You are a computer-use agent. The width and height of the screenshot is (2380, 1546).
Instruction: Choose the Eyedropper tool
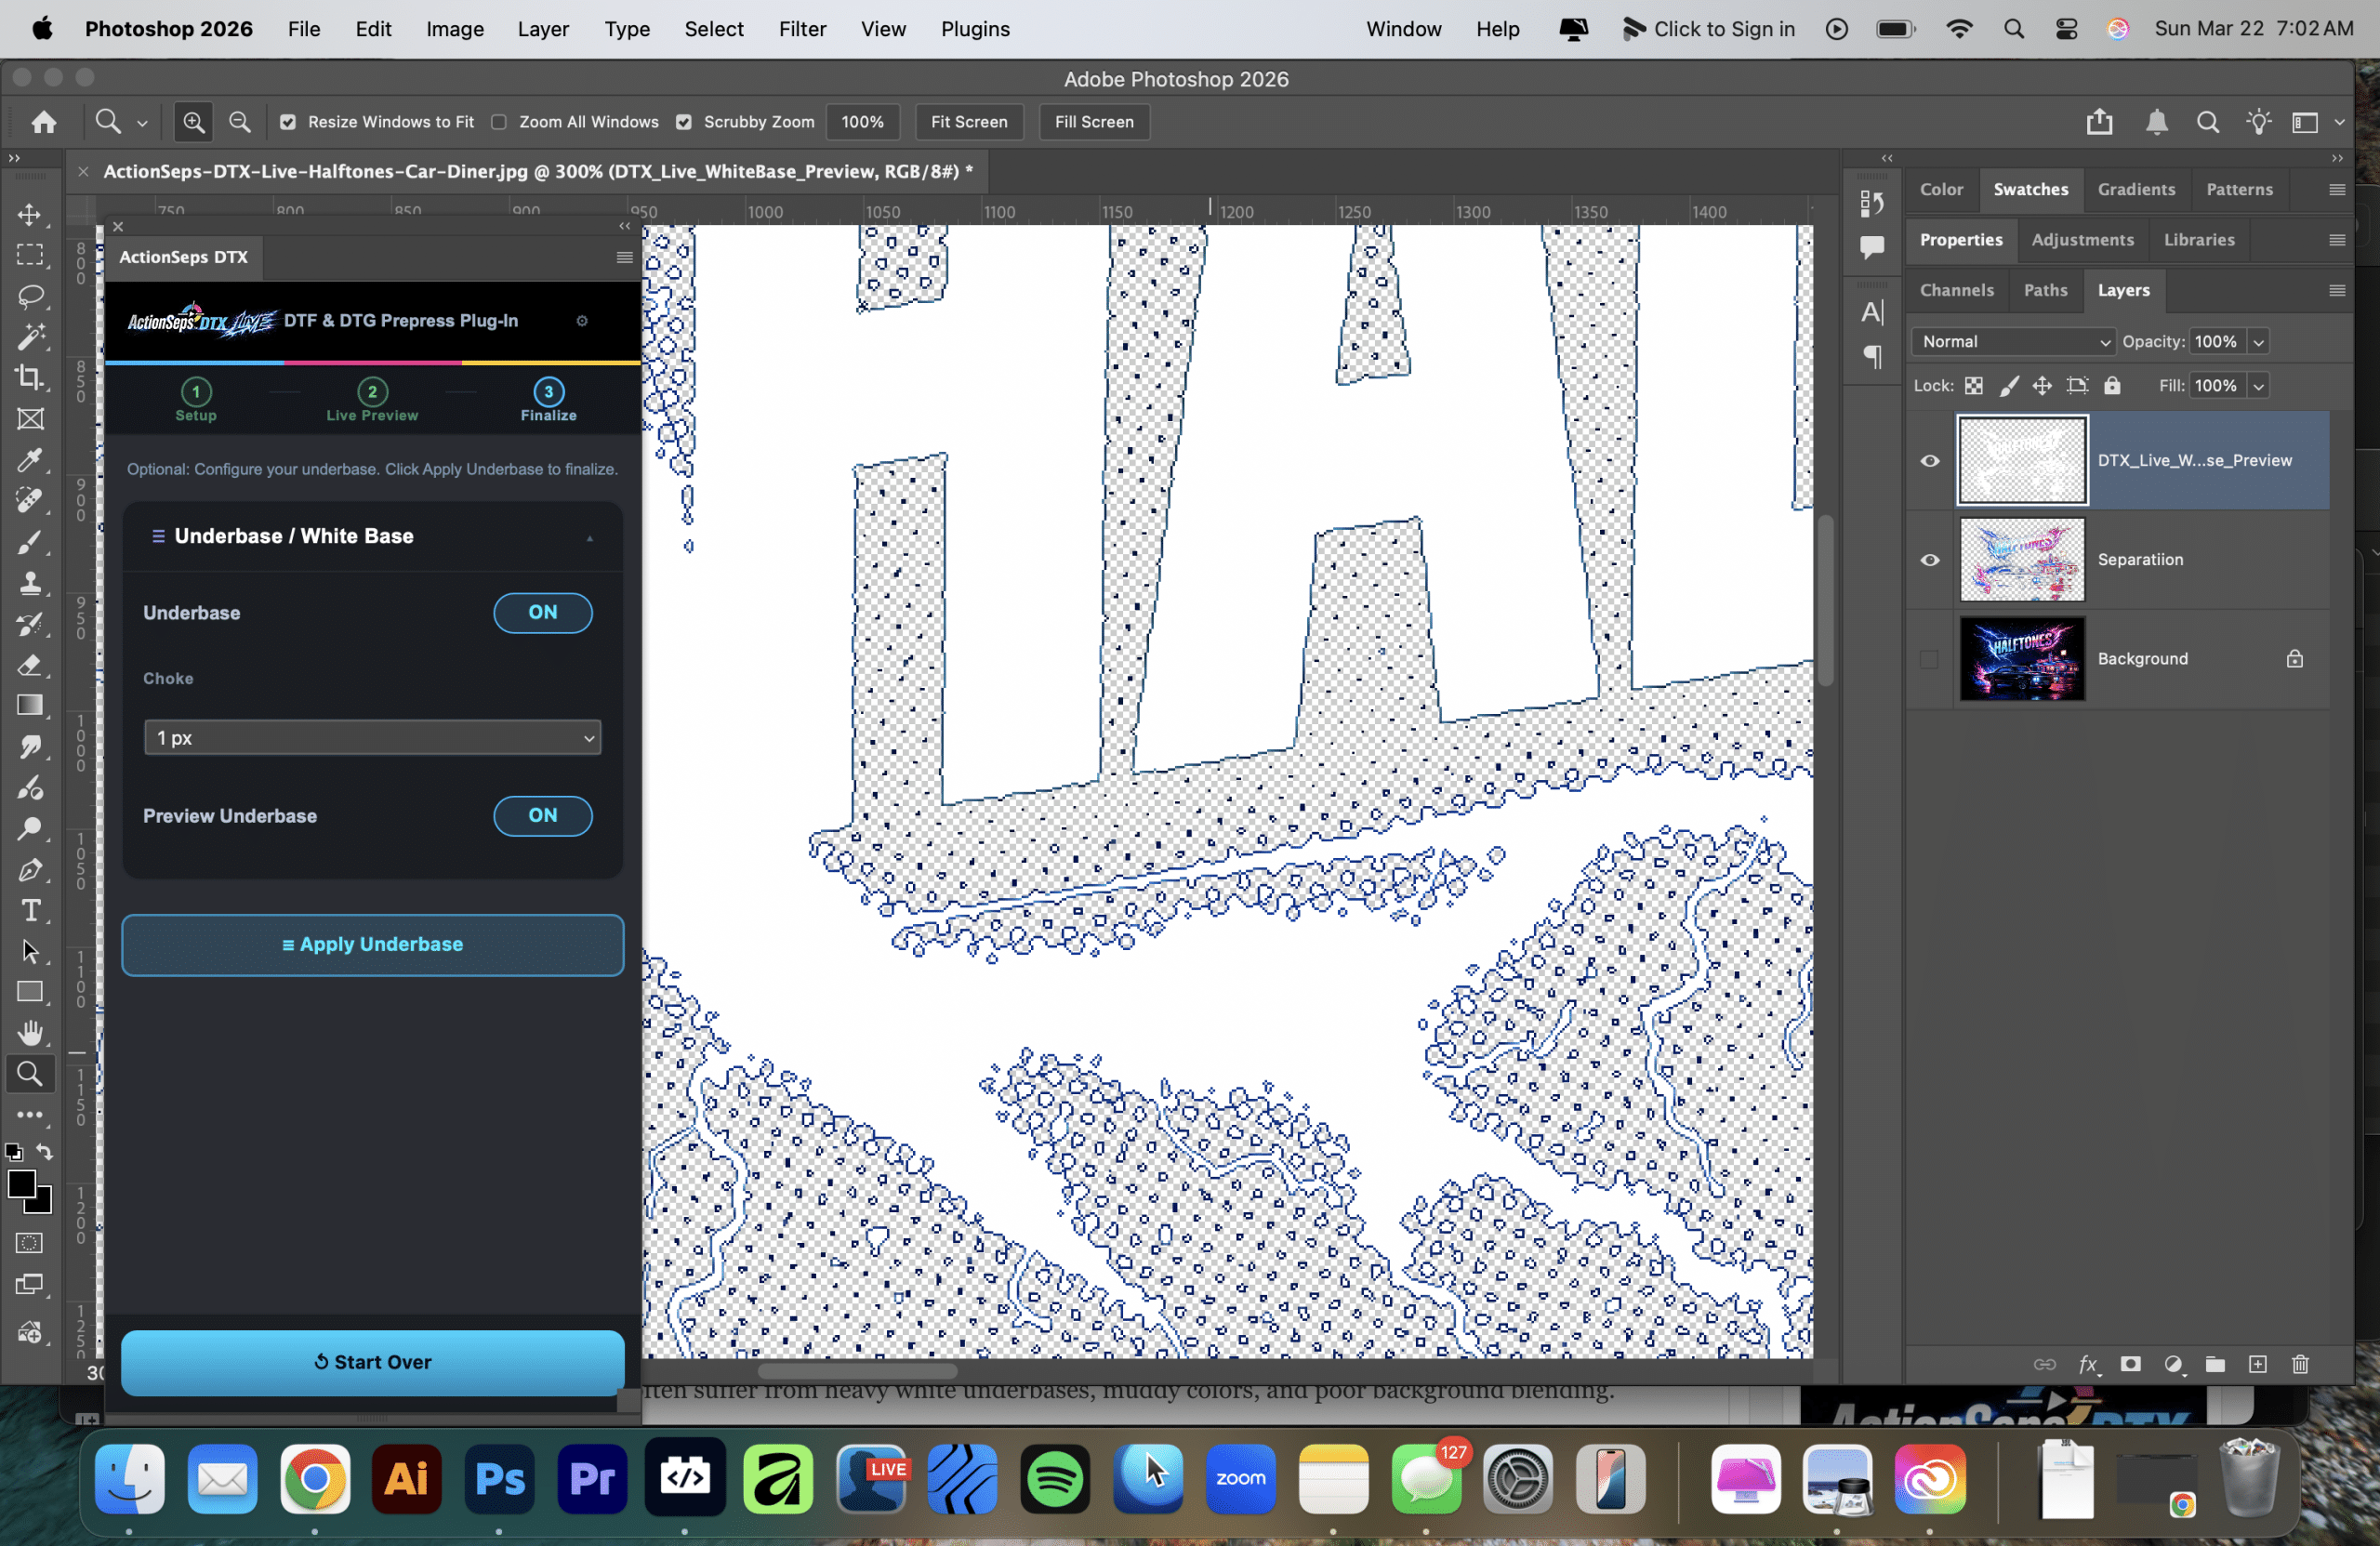pos(30,460)
